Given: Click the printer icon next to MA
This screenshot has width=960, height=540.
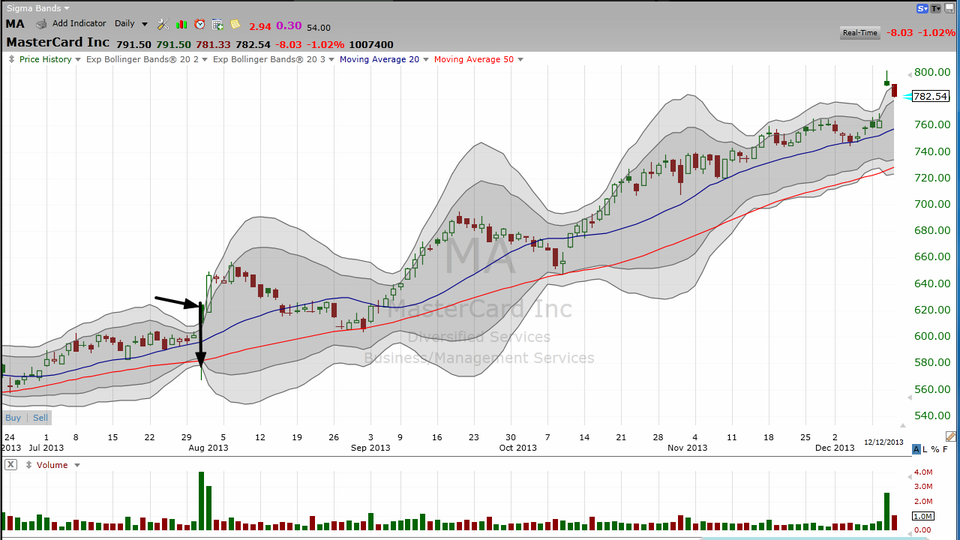Looking at the screenshot, I should (41, 24).
